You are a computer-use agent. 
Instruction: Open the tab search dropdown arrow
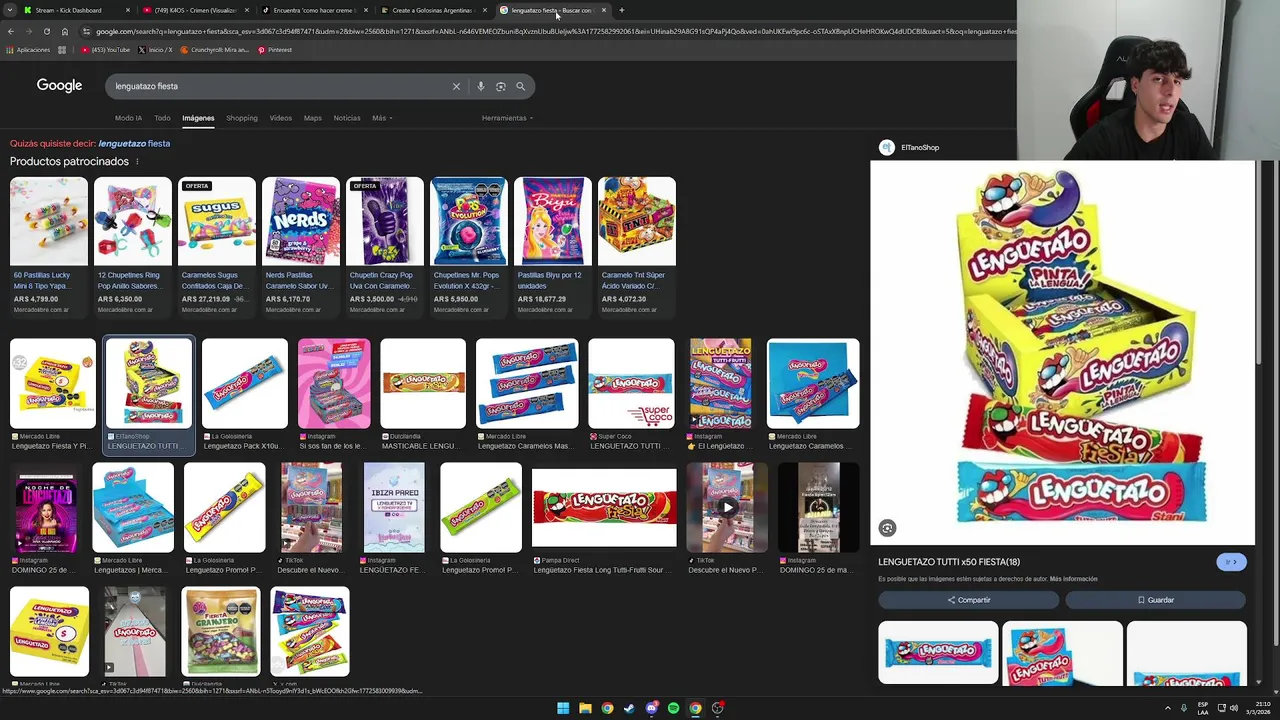(10, 10)
